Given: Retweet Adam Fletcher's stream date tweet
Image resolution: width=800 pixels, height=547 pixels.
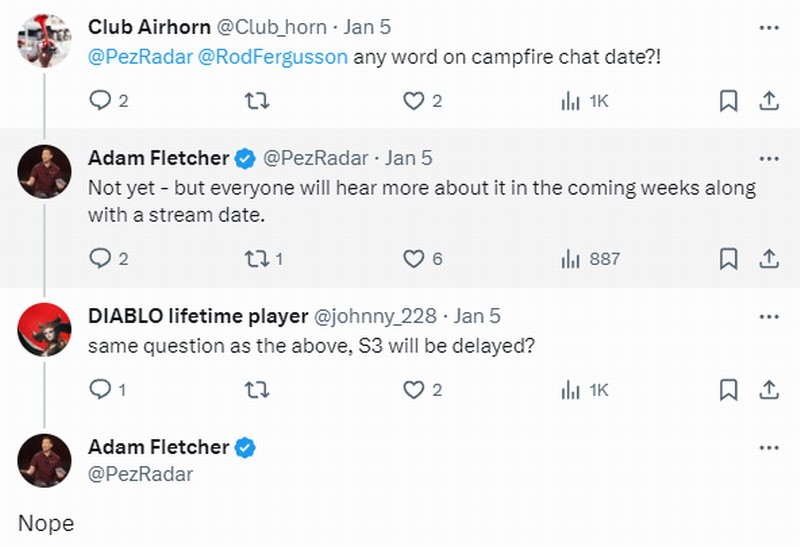Looking at the screenshot, I should 257,259.
